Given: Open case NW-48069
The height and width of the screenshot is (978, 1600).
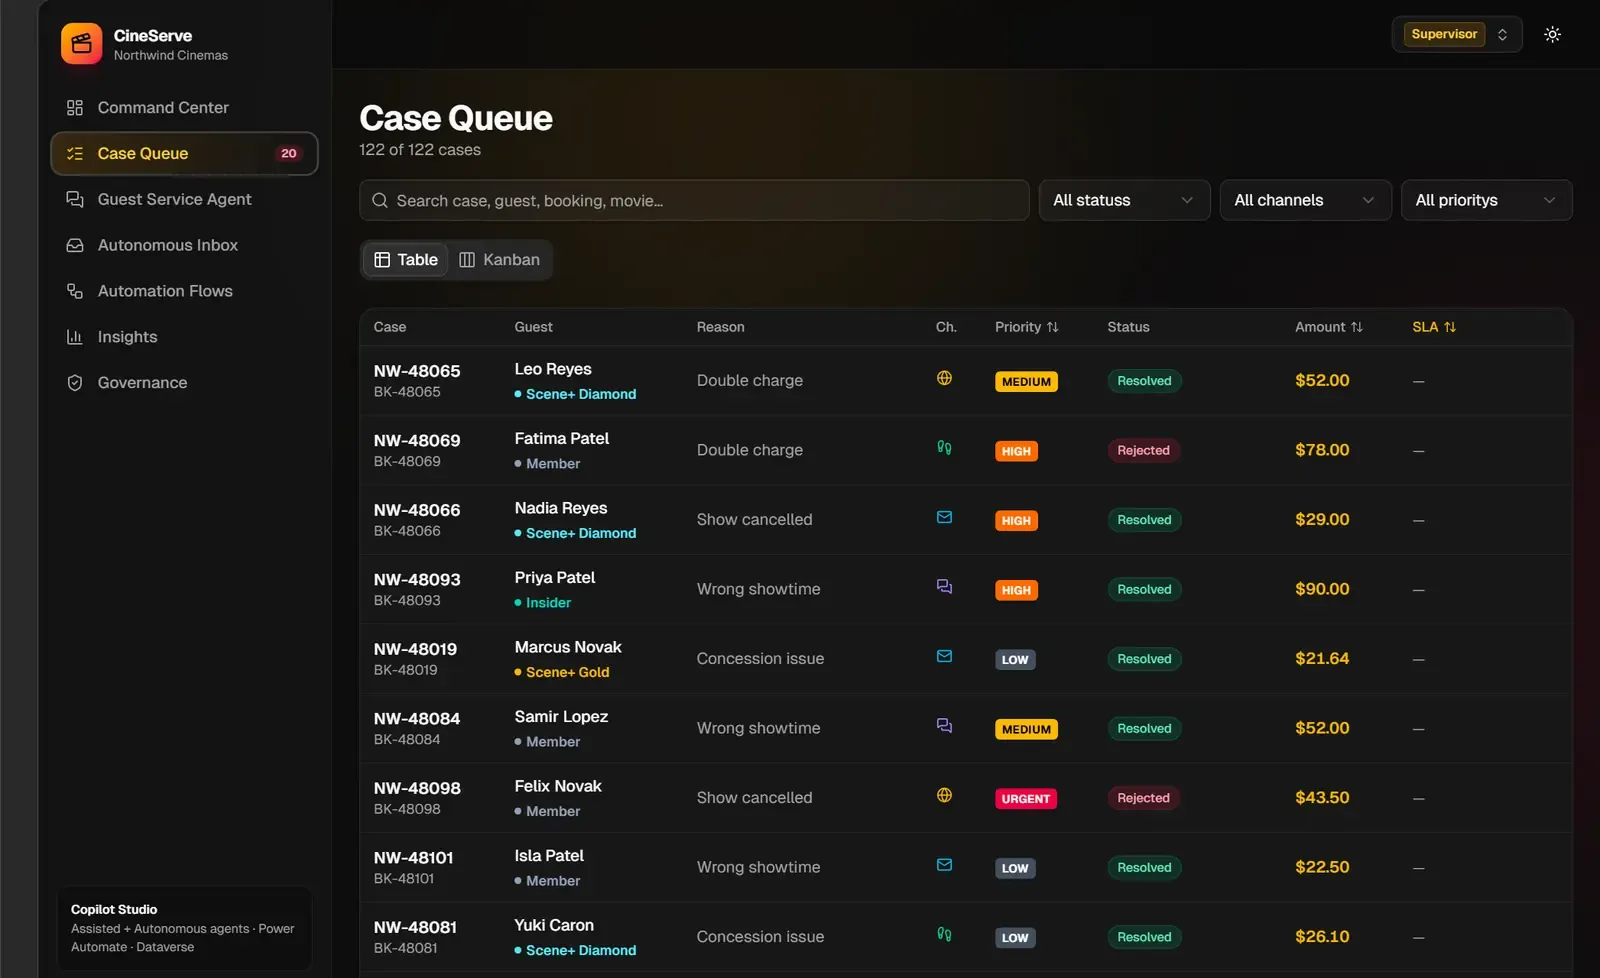Looking at the screenshot, I should [417, 440].
